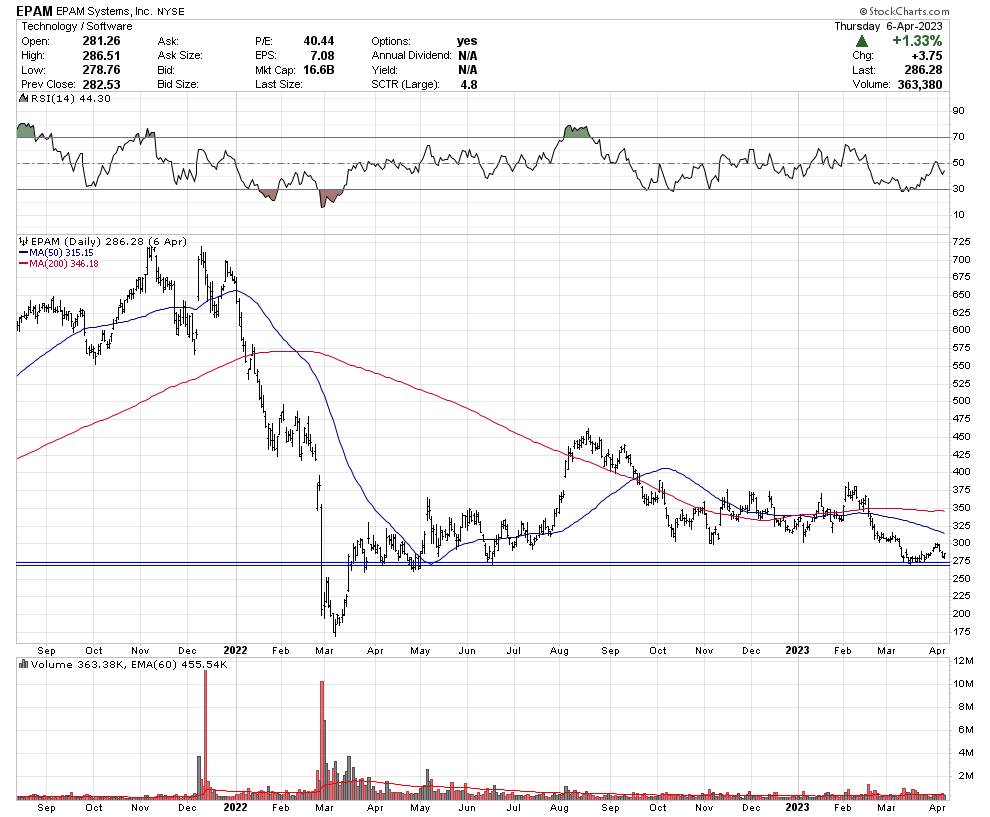Click the green up-arrow change indicator
This screenshot has height=817, width=990.
click(x=861, y=41)
